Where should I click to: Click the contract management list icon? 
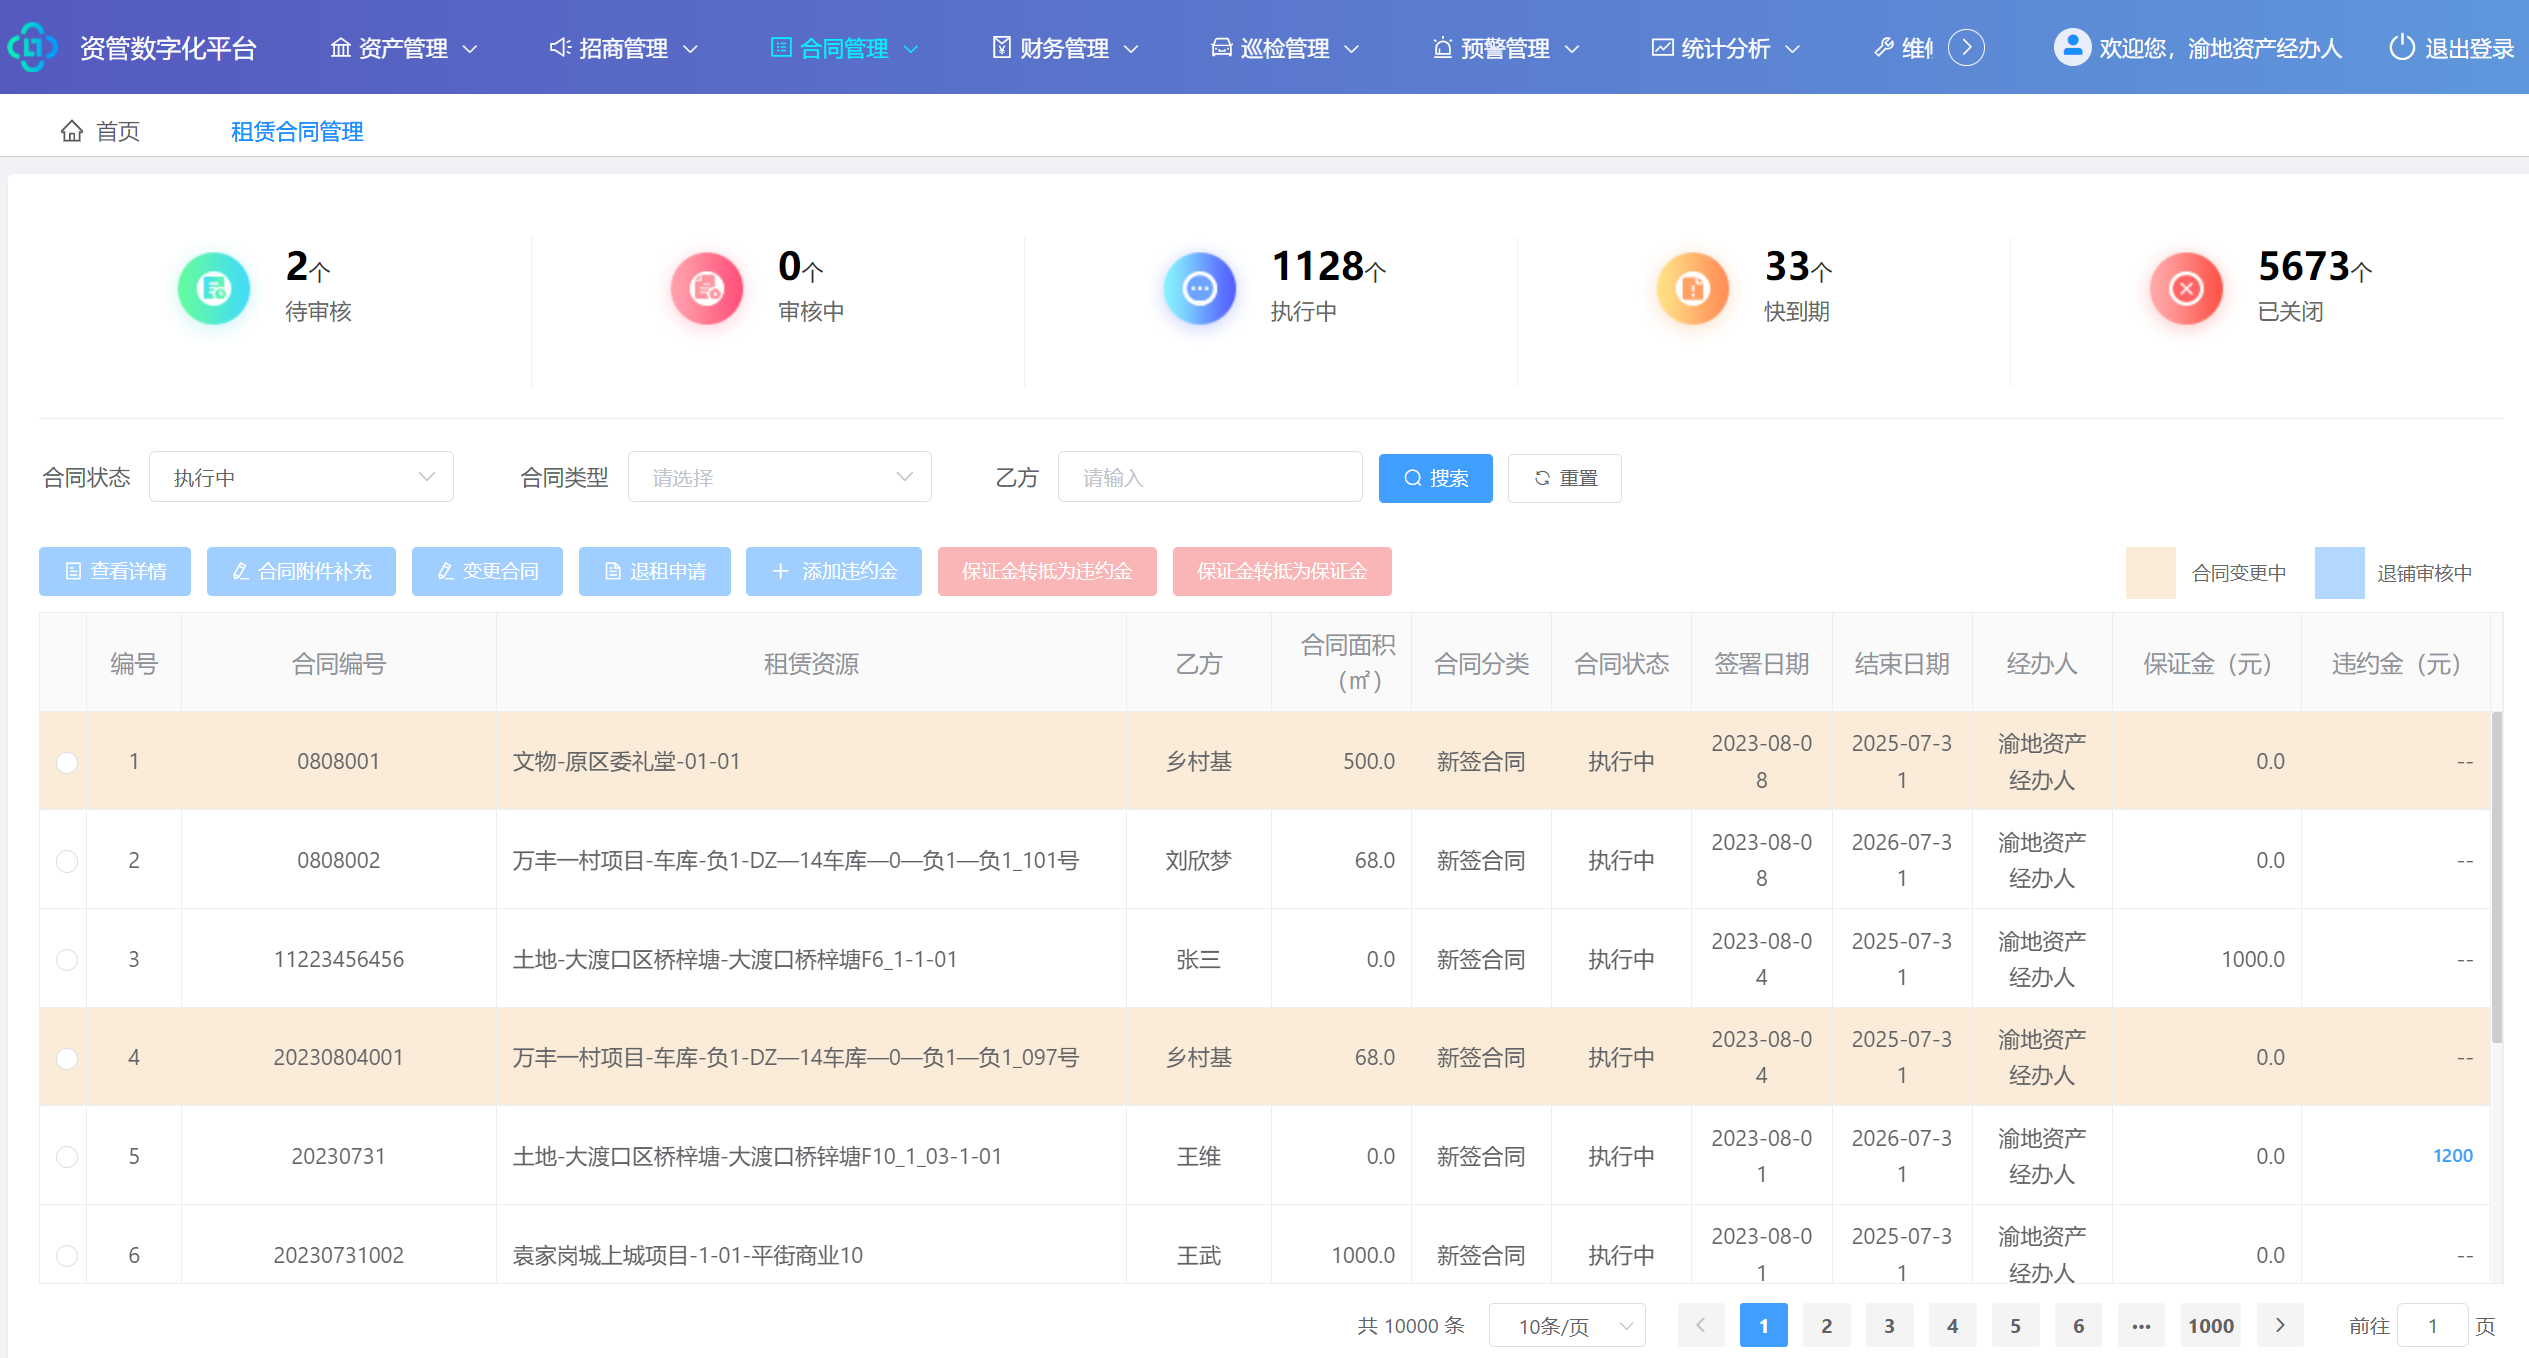781,47
